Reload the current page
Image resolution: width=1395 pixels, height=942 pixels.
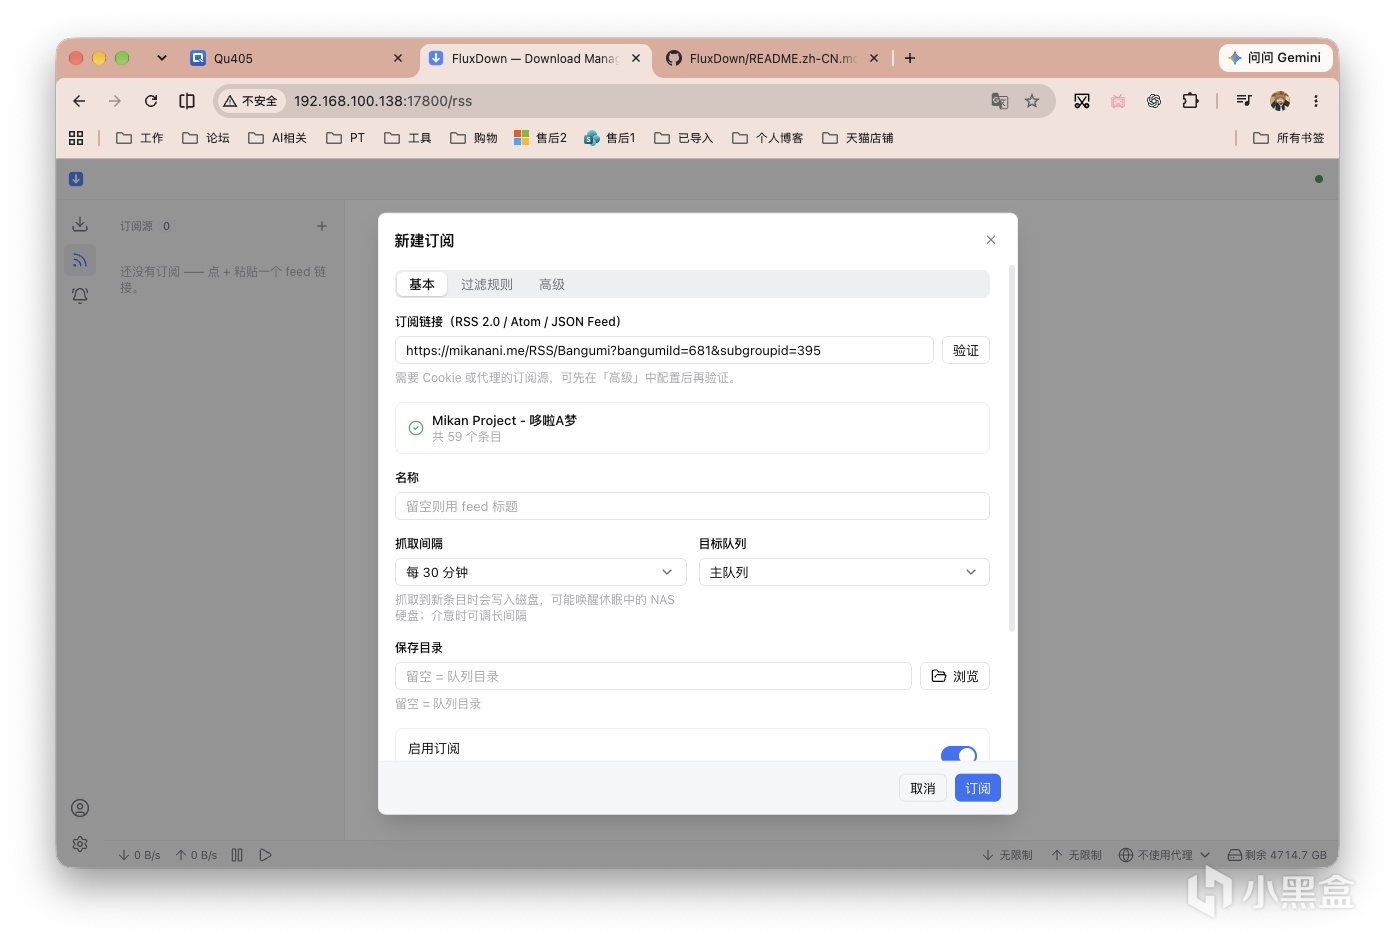pyautogui.click(x=151, y=101)
